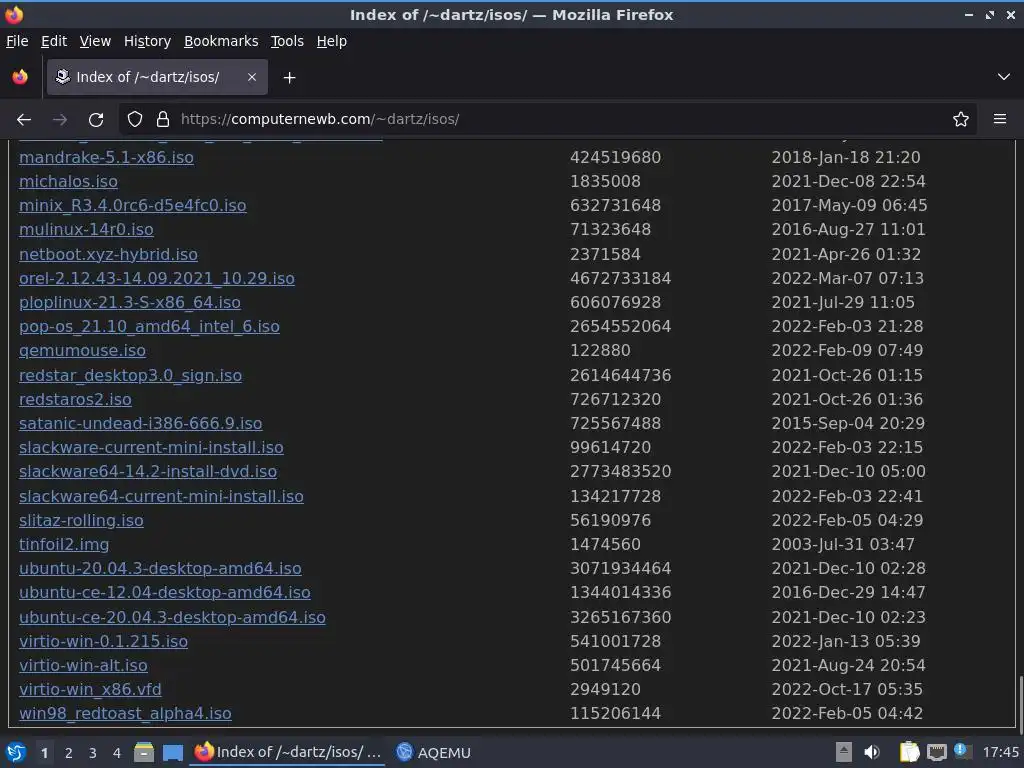Image resolution: width=1024 pixels, height=768 pixels.
Task: Open Firefox View pinned icon
Action: pyautogui.click(x=20, y=77)
